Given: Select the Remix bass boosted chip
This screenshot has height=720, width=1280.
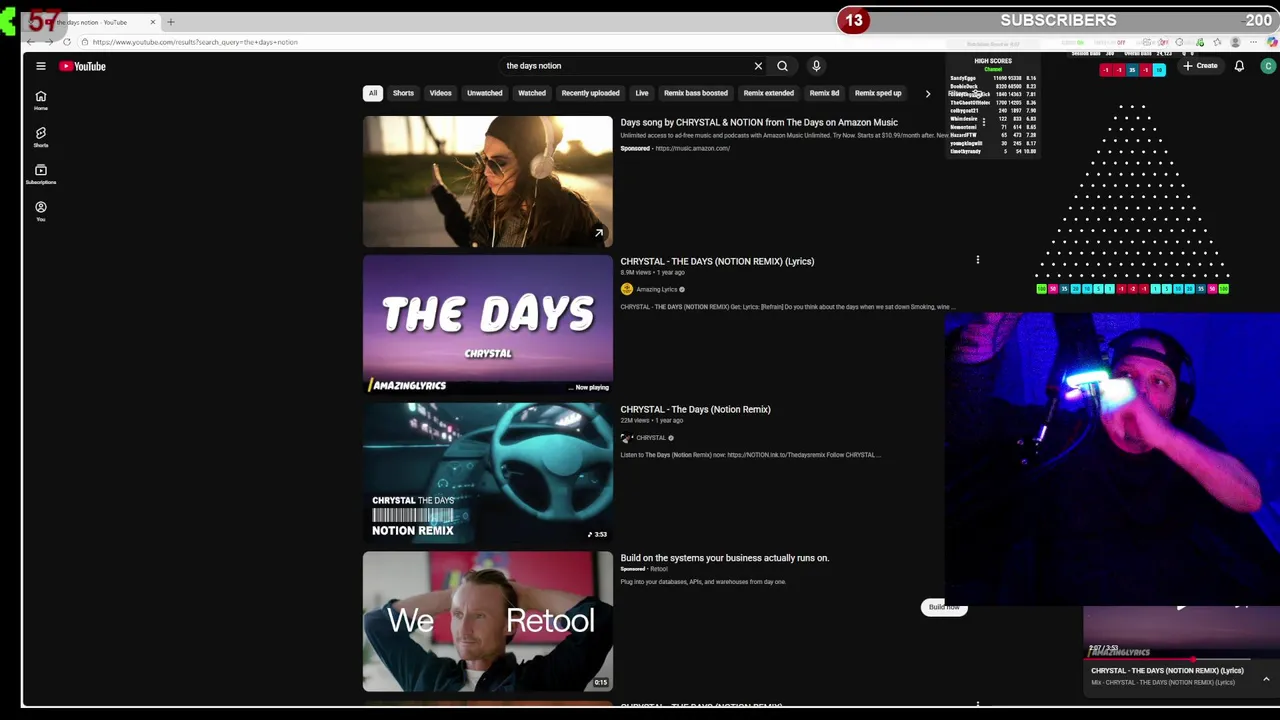Looking at the screenshot, I should click(696, 93).
